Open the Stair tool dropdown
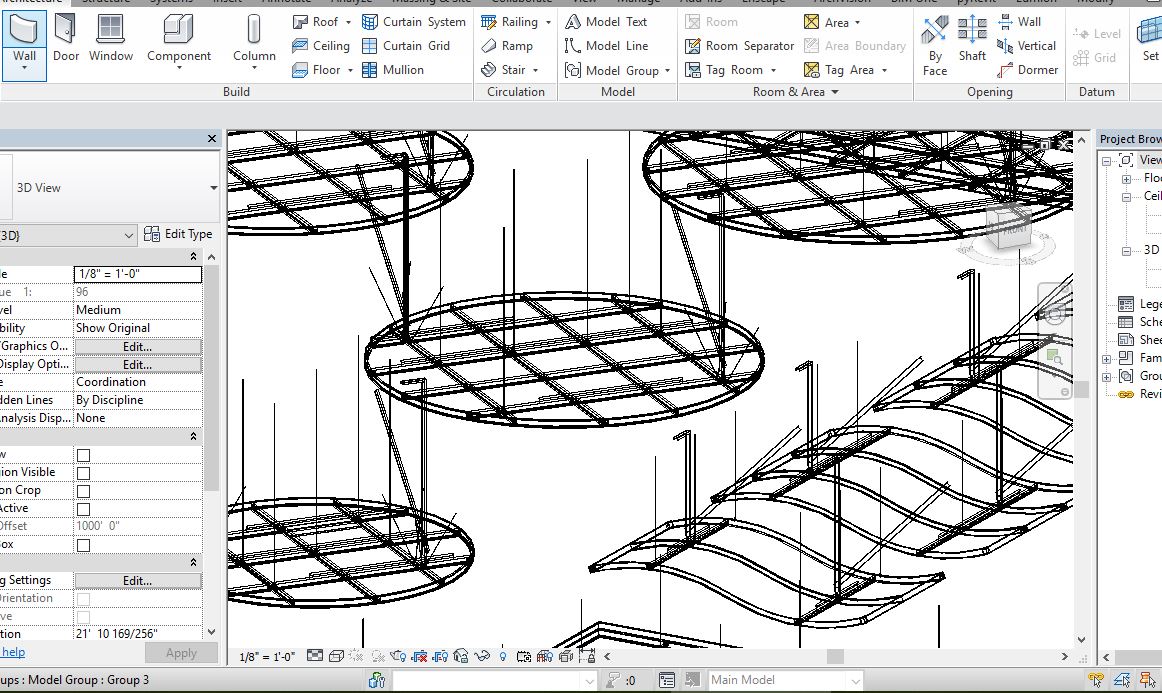This screenshot has height=693, width=1162. click(536, 70)
